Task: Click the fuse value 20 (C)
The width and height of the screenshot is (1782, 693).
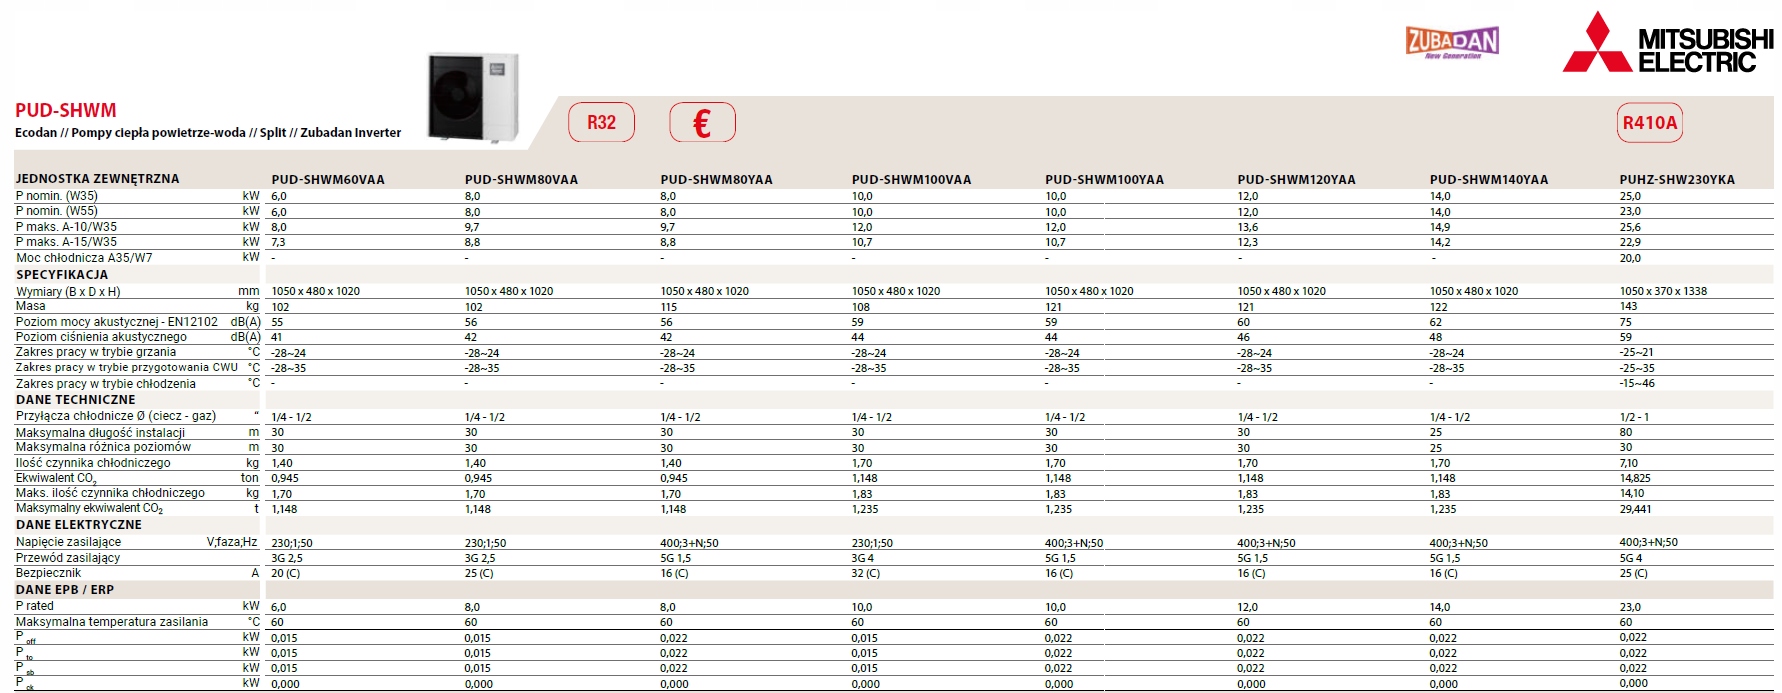Action: (285, 574)
